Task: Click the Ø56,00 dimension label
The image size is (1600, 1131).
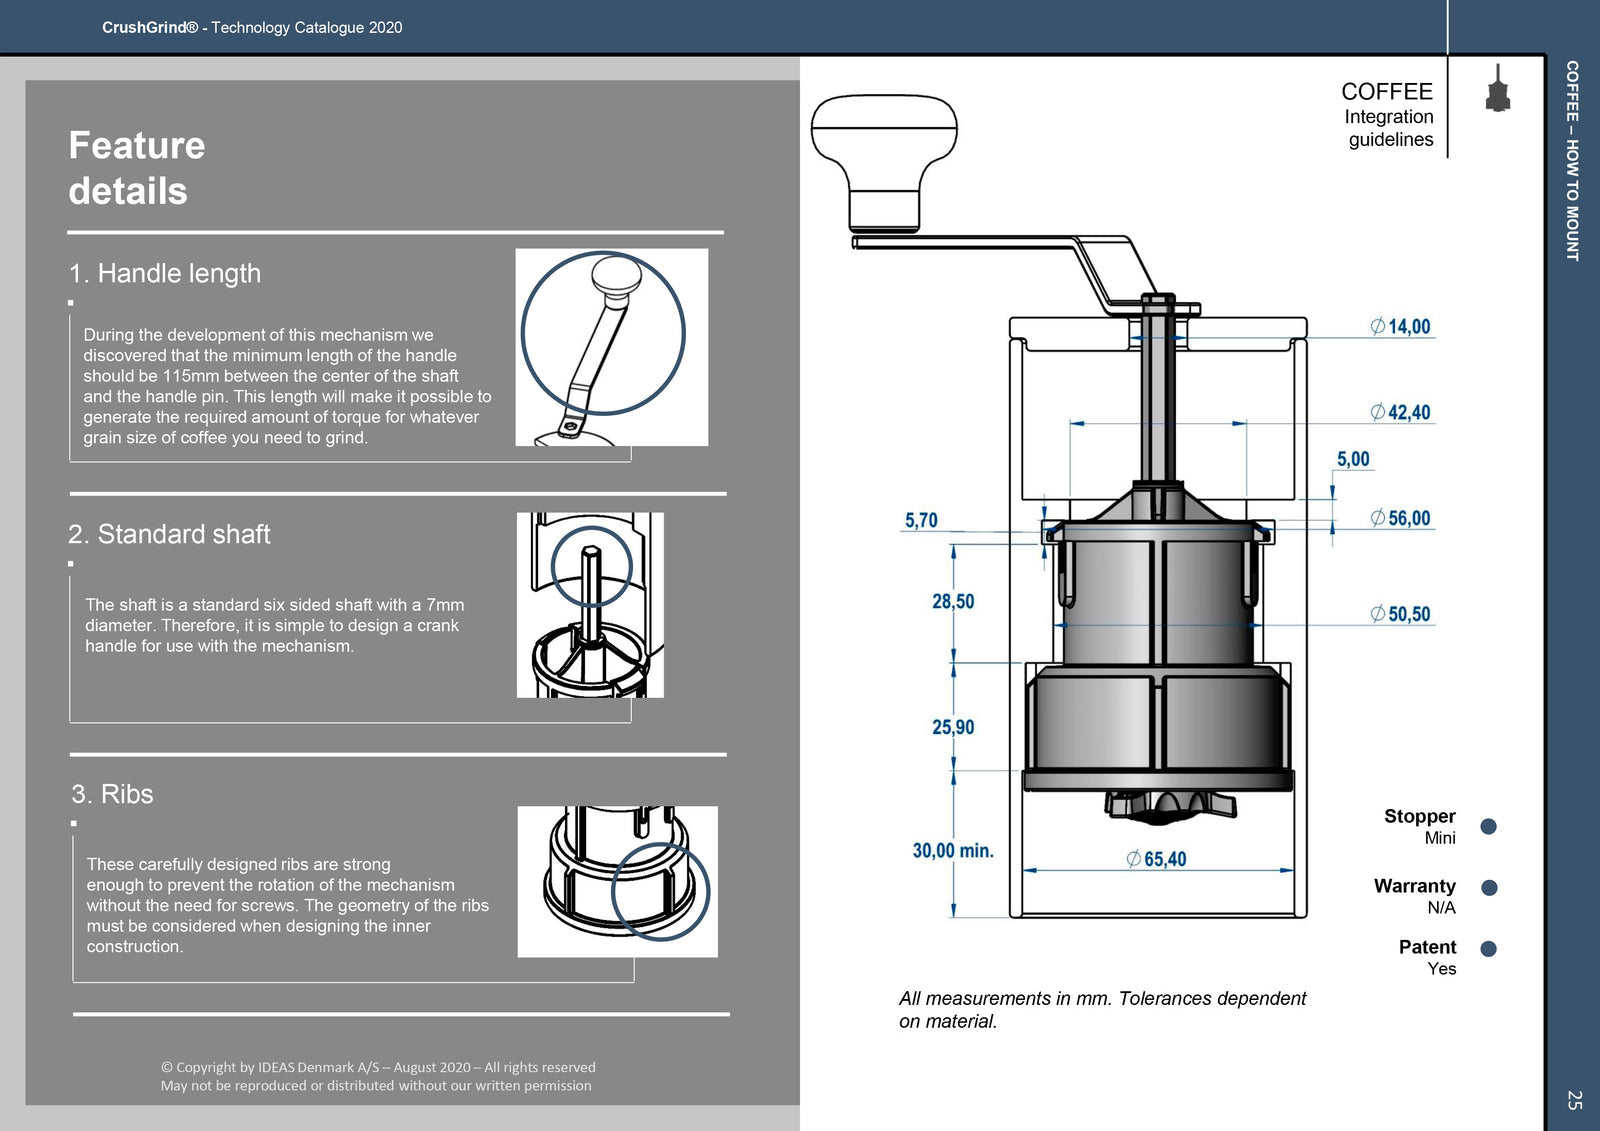Action: pyautogui.click(x=1400, y=518)
